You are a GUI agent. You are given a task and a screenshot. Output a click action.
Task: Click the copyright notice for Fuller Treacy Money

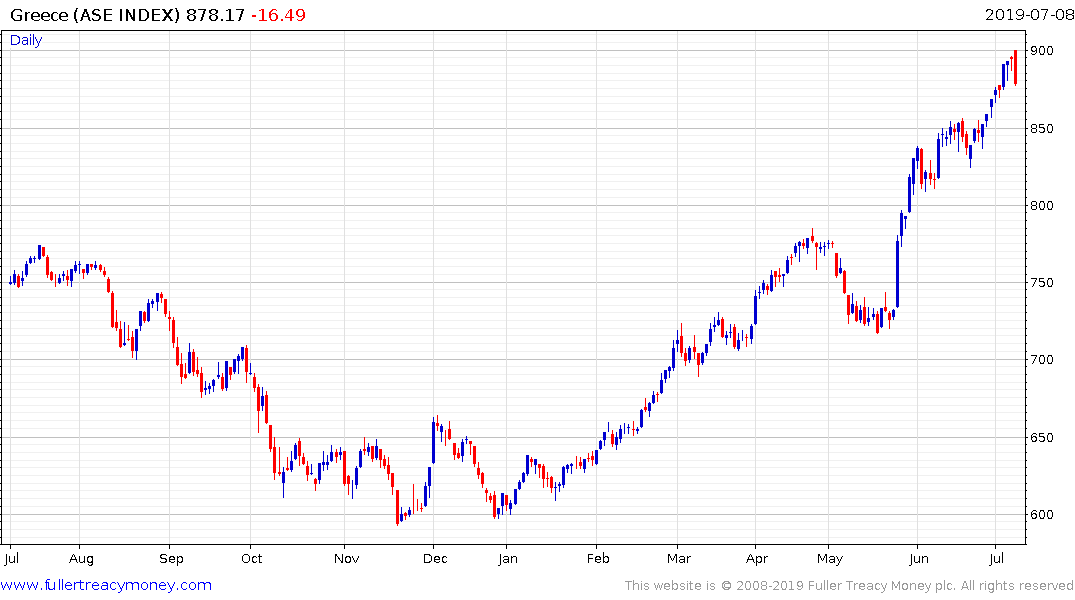click(x=849, y=586)
